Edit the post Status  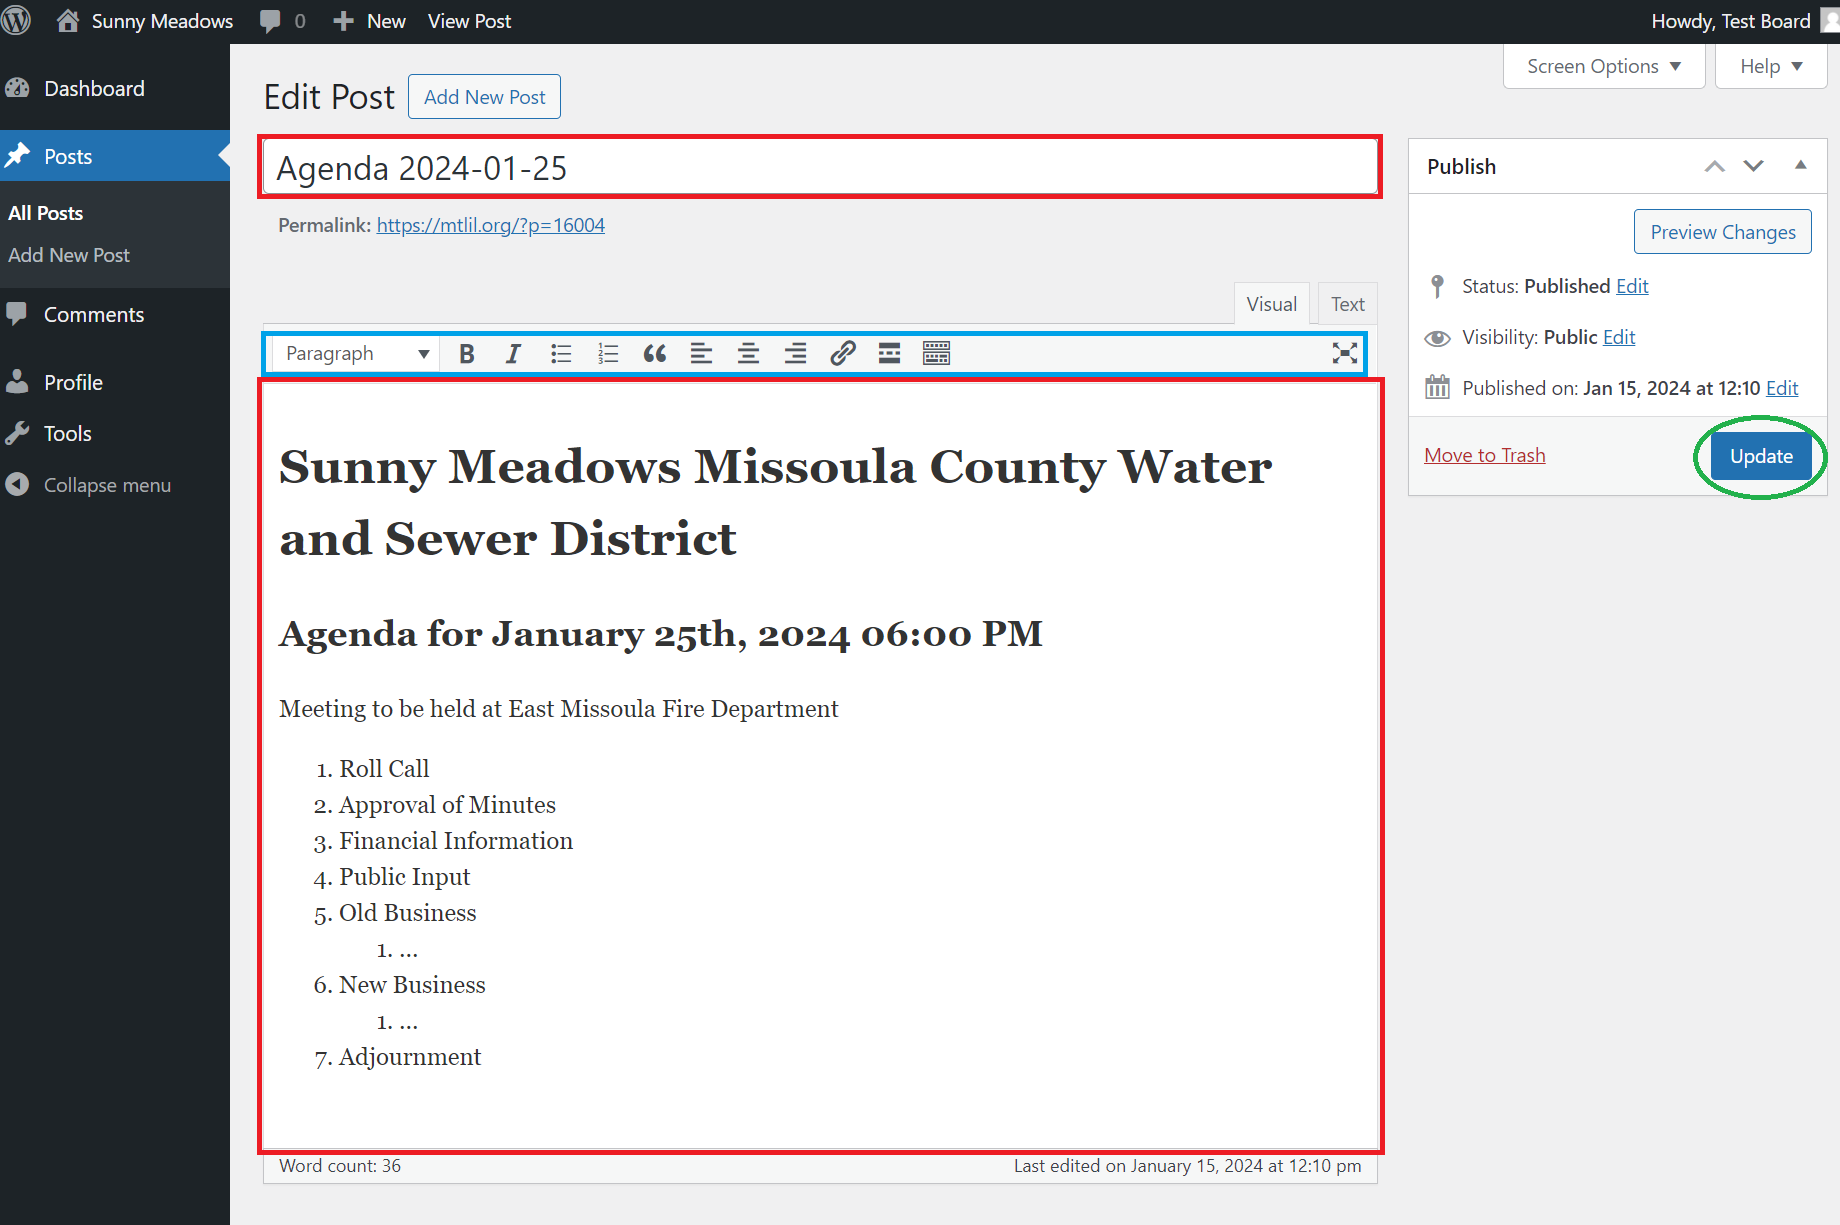point(1632,286)
